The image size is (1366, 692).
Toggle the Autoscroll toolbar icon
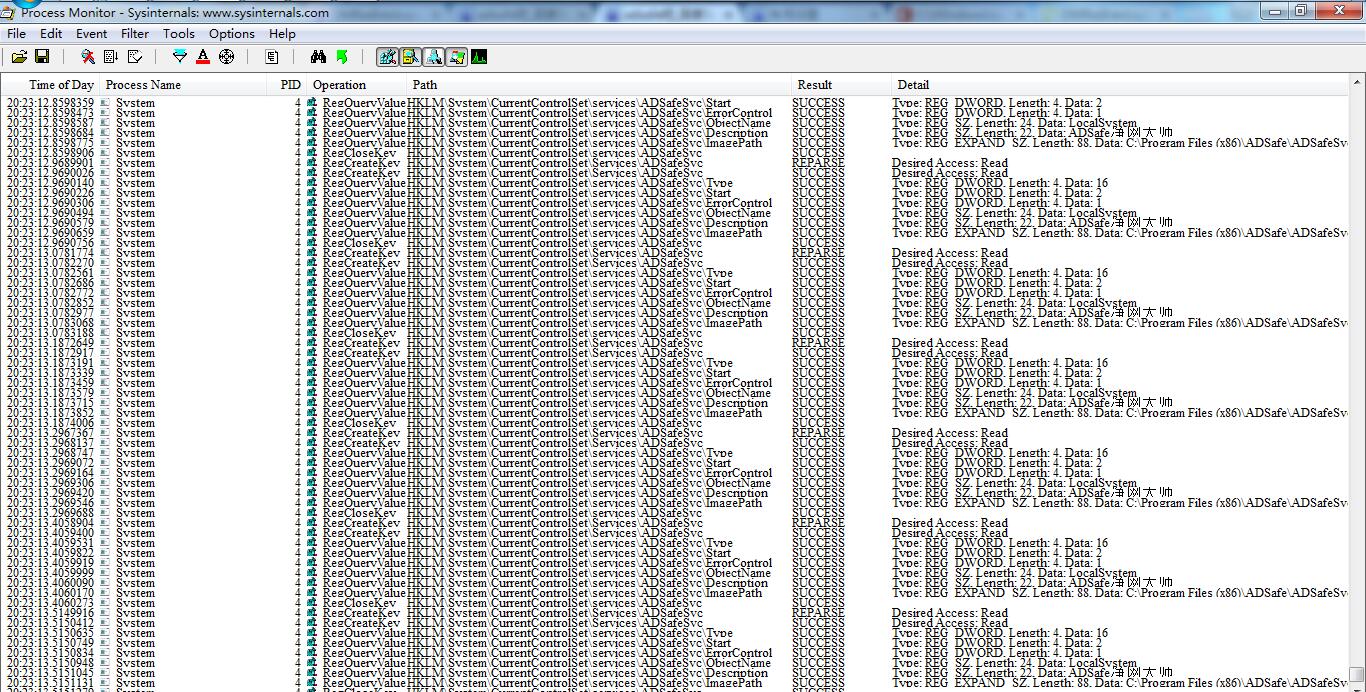(111, 57)
